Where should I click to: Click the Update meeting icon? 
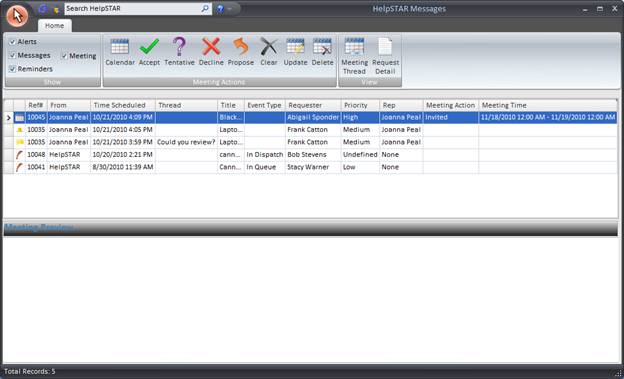(295, 52)
